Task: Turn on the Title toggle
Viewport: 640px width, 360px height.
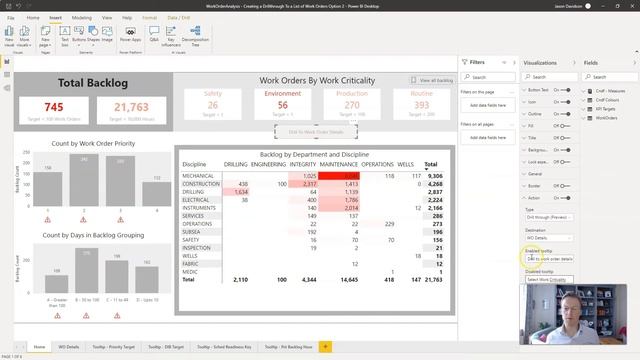Action: point(566,138)
